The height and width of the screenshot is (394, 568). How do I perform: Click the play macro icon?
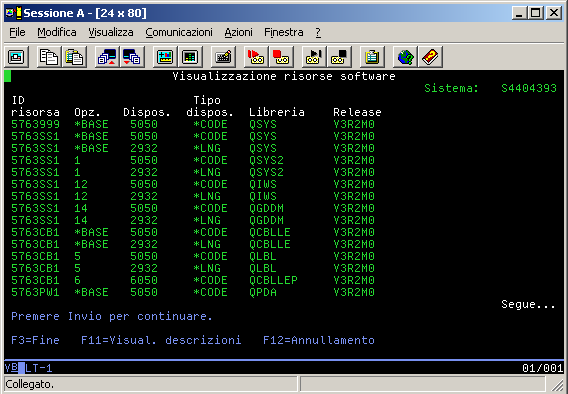click(314, 57)
